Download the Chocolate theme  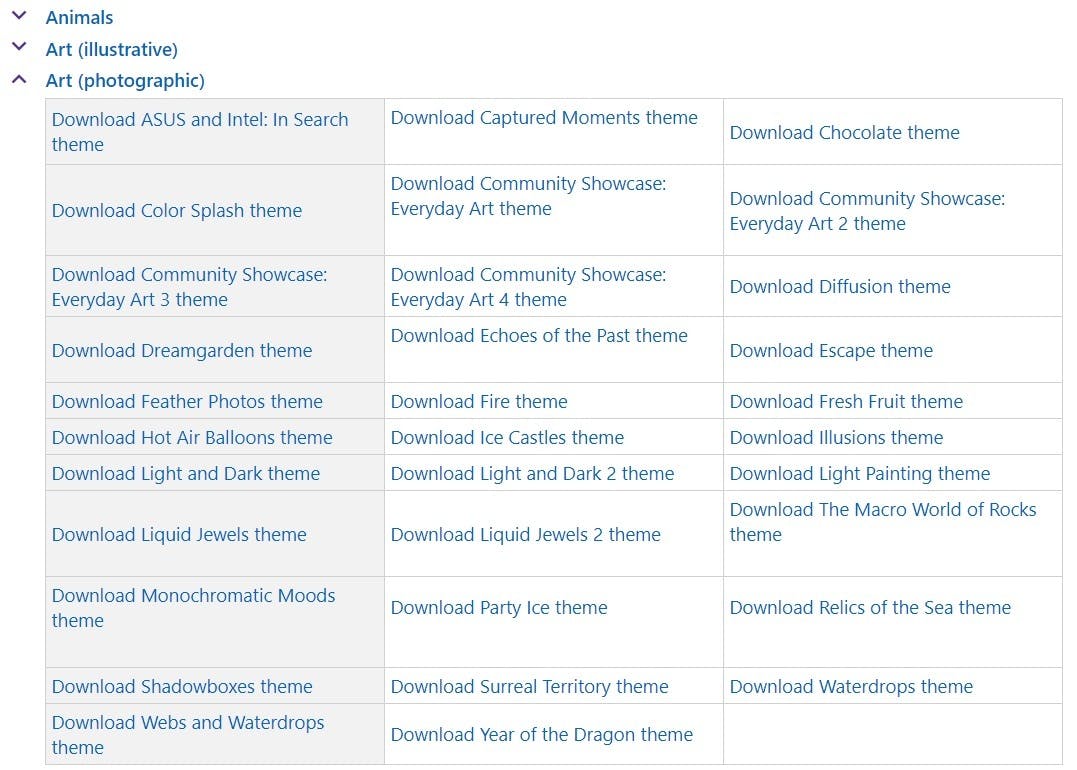click(844, 133)
